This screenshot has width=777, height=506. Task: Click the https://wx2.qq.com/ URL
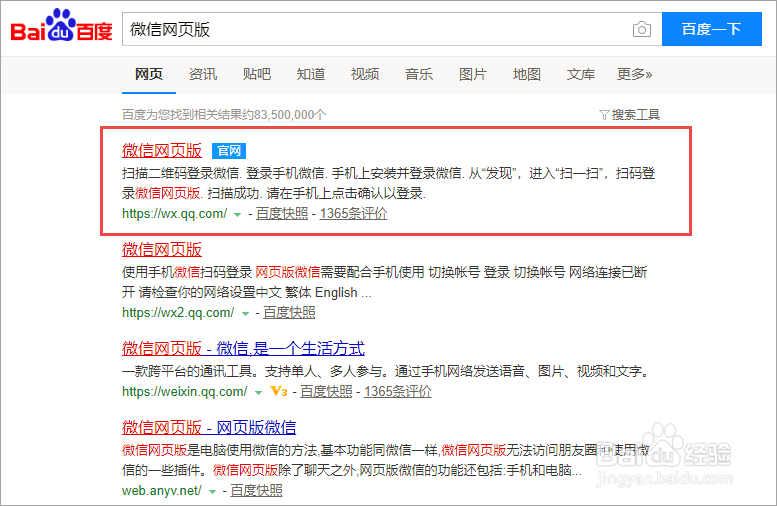(x=178, y=313)
